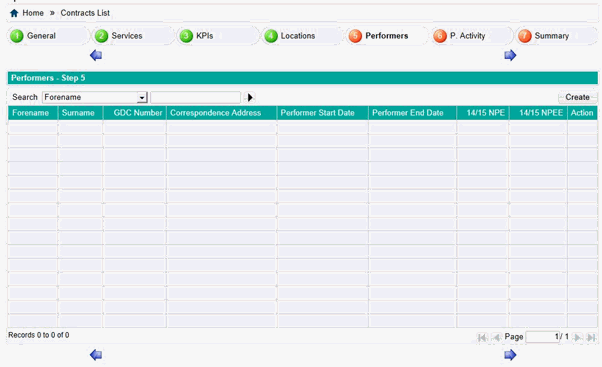The image size is (602, 367).
Task: Click the orange step 5 circle icon
Action: coord(355,36)
